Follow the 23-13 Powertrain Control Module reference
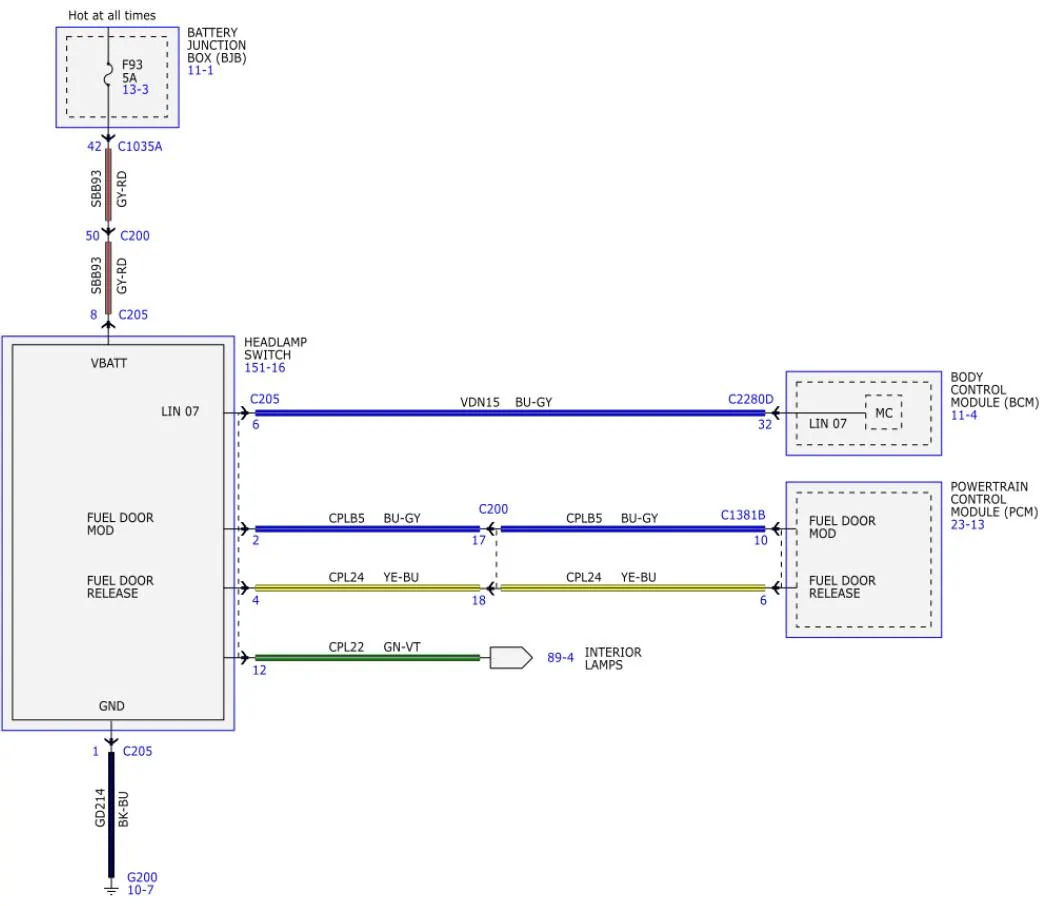This screenshot has height=906, width=1061. pyautogui.click(x=968, y=524)
